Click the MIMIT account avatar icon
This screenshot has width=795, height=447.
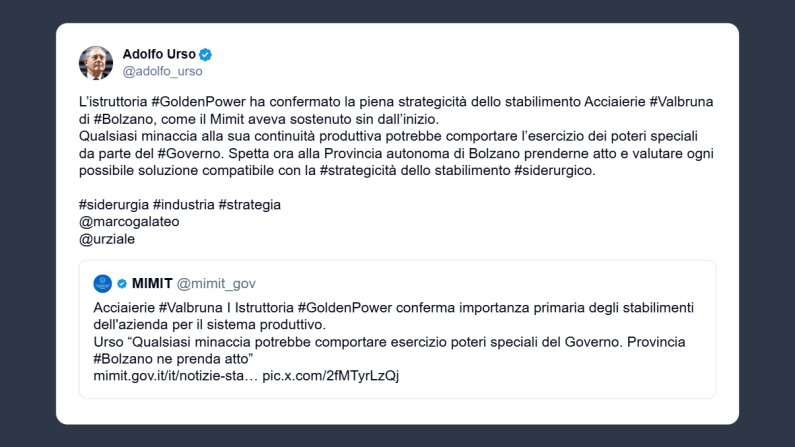point(102,283)
